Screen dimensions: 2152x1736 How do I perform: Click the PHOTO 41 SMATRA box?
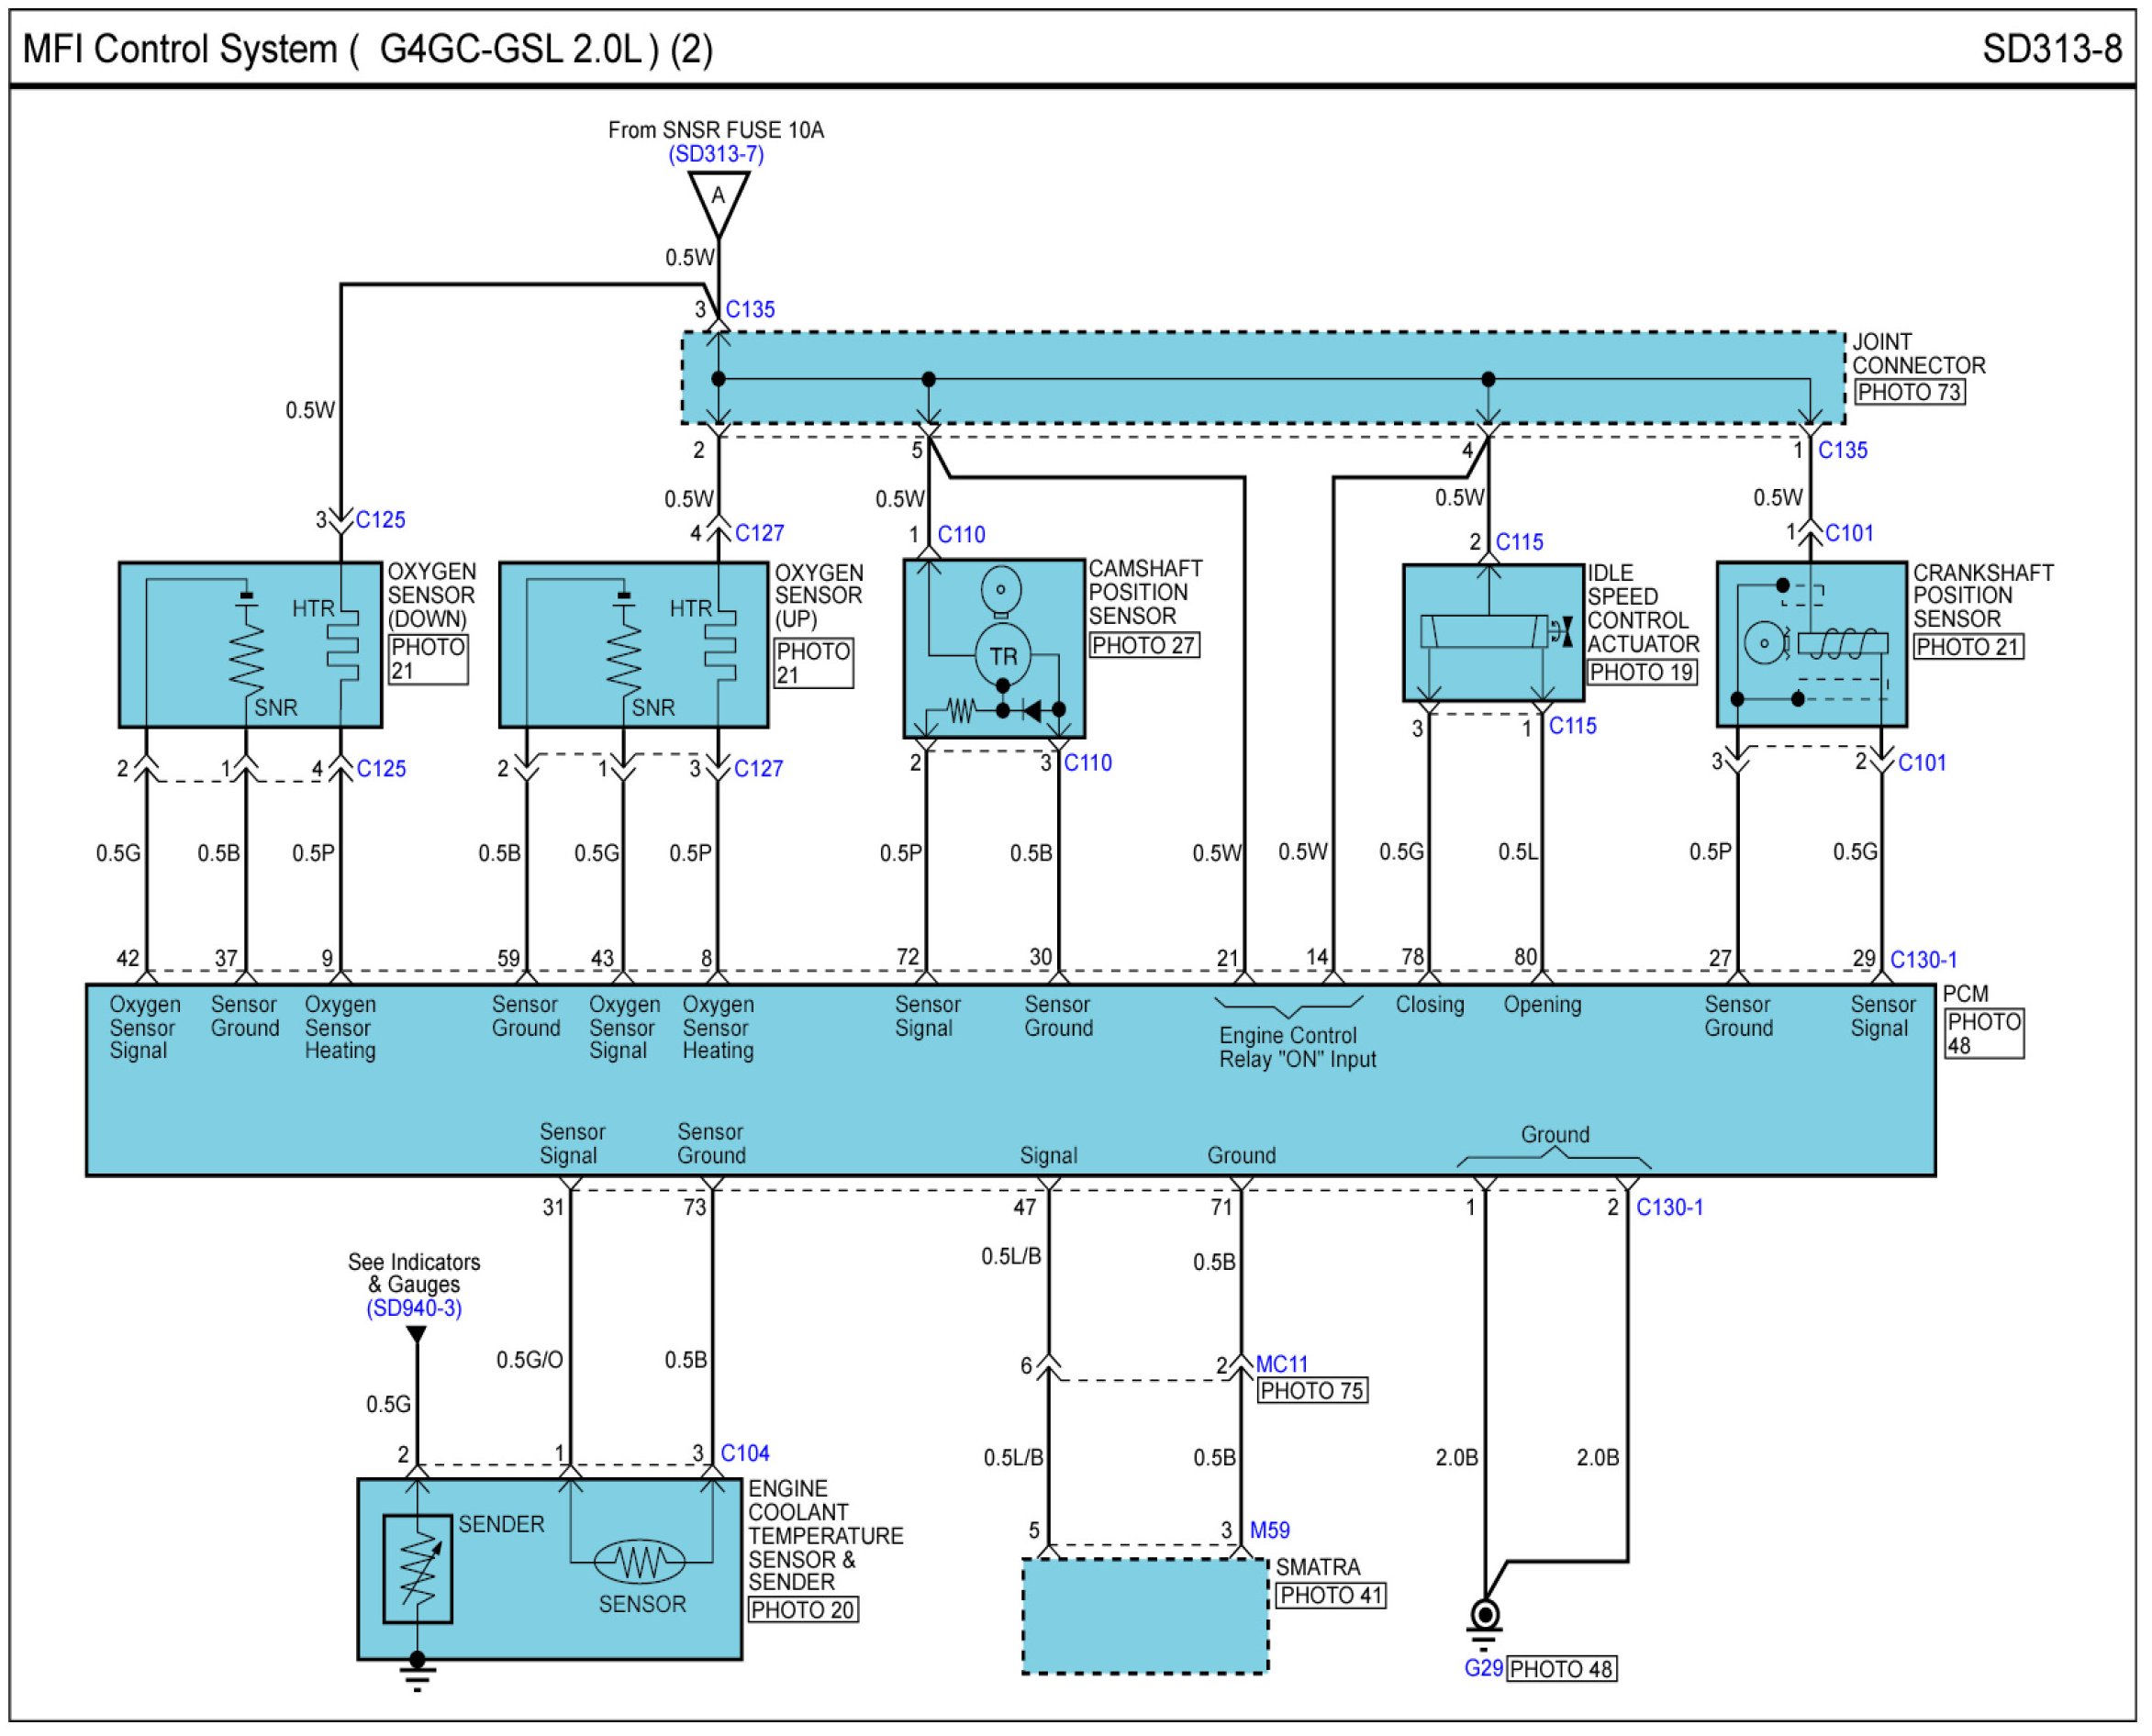coord(1331,1595)
